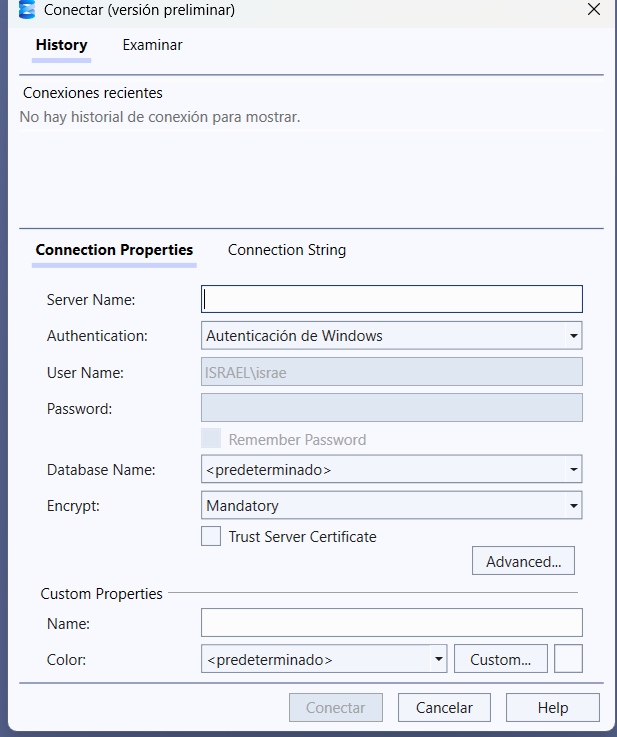Screen dimensions: 617x737
Task: Click Cancelar to dismiss the dialog
Action: pyautogui.click(x=444, y=707)
